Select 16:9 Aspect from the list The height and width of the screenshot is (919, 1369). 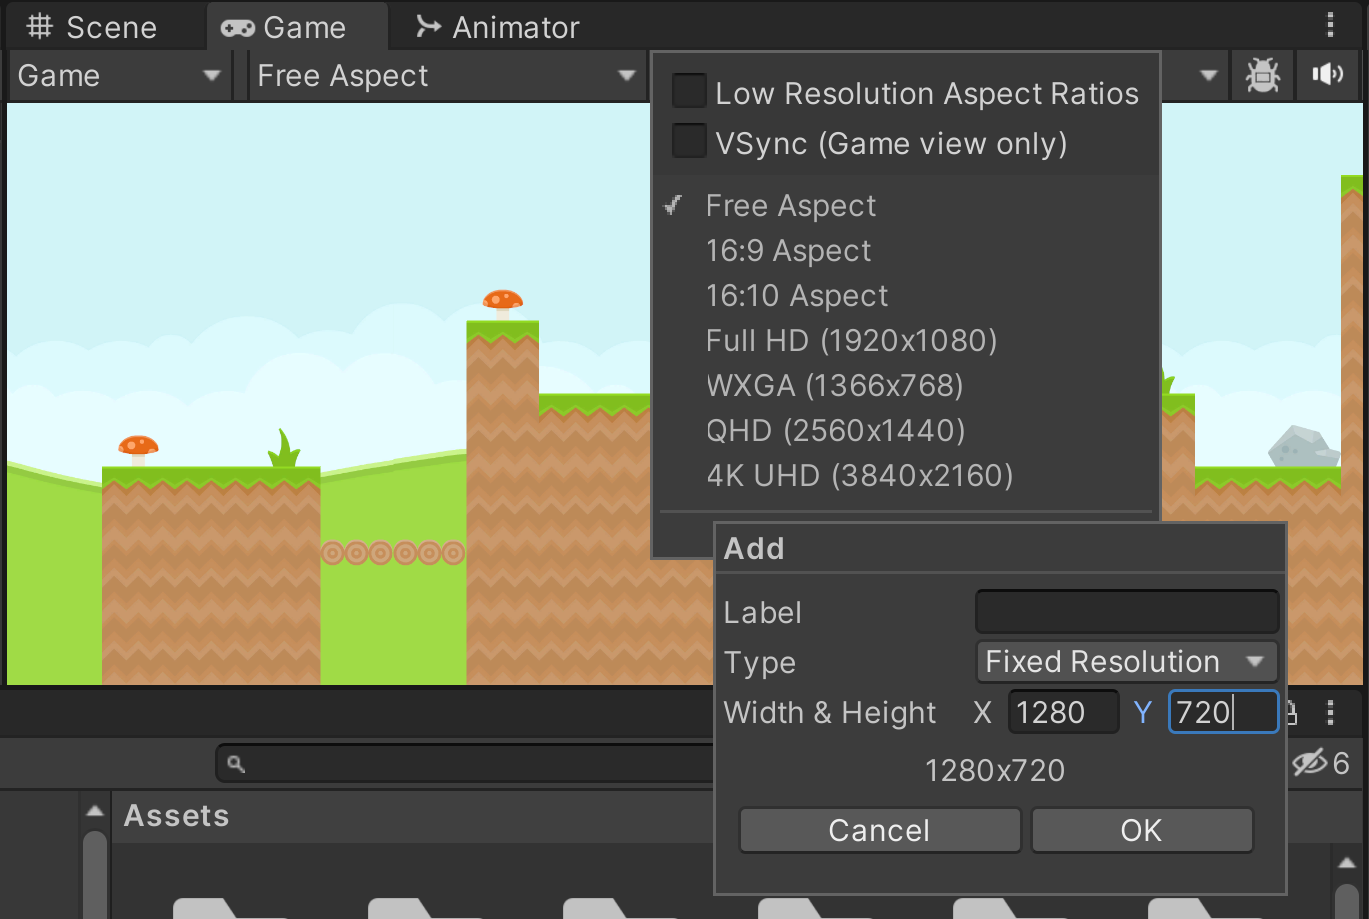[788, 251]
